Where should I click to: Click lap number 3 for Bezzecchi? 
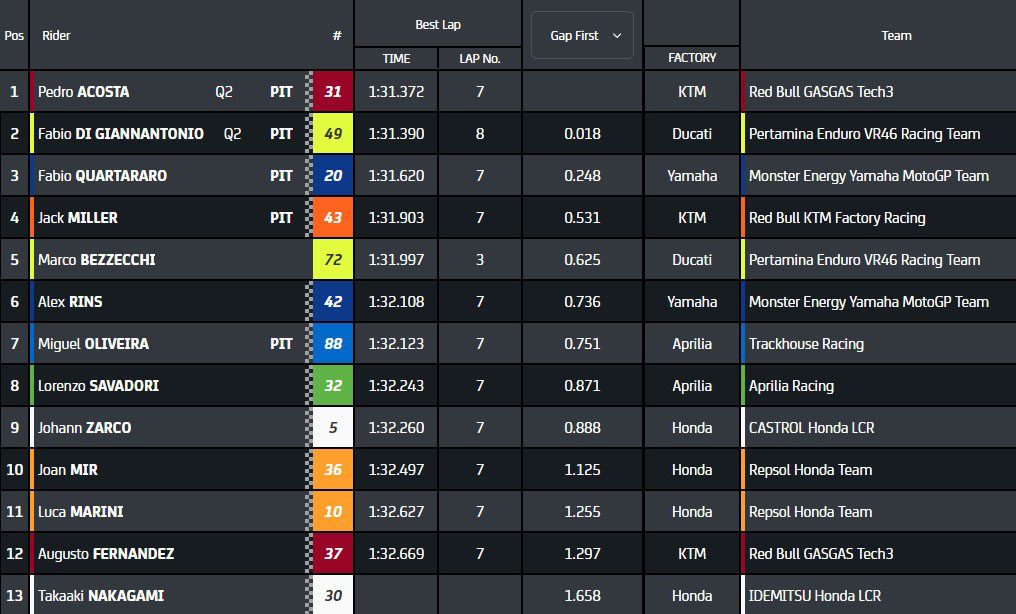click(479, 260)
